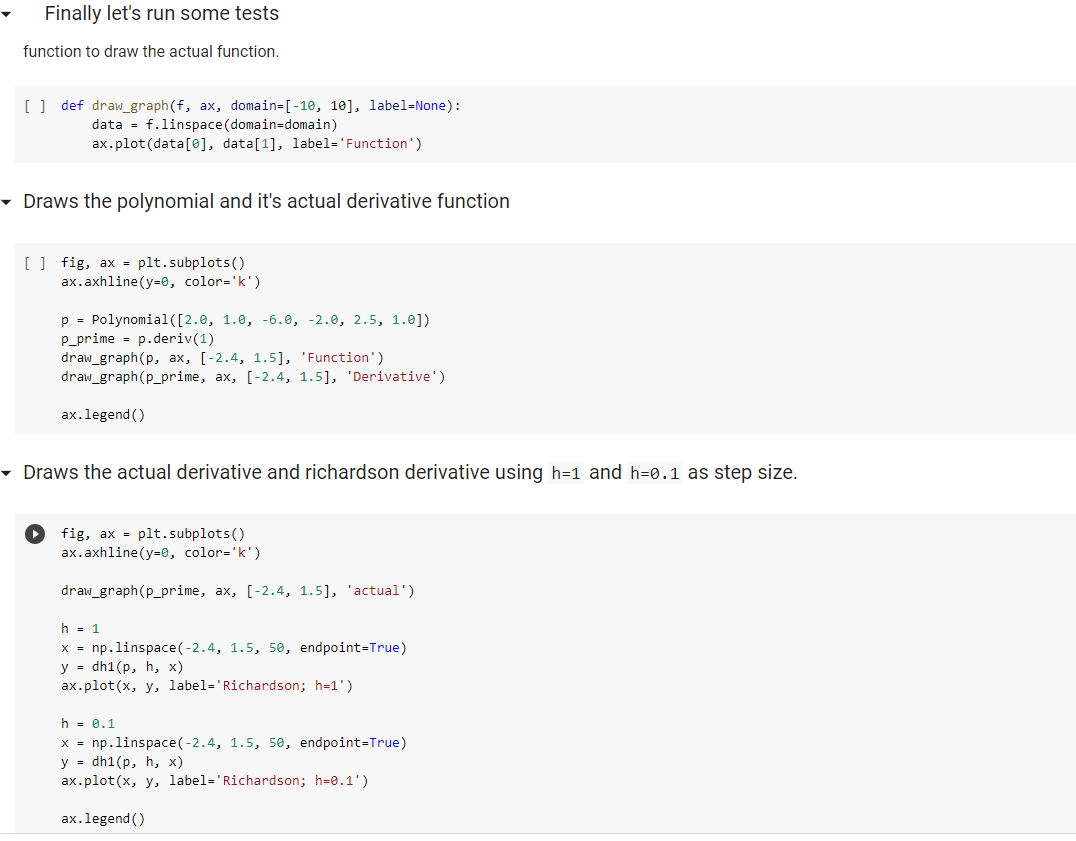Collapse the 'Draws the actual derivative' section
Screen dimensions: 1076x841
point(7,472)
